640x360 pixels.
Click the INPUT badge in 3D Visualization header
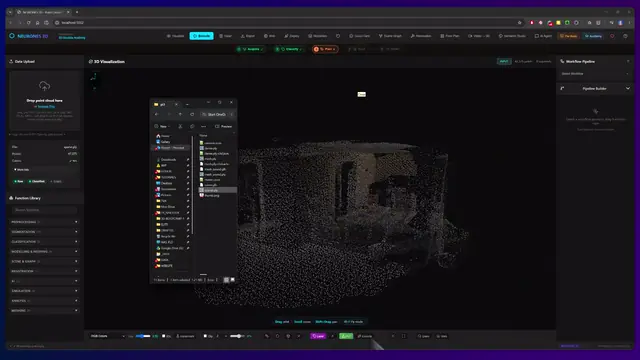504,61
